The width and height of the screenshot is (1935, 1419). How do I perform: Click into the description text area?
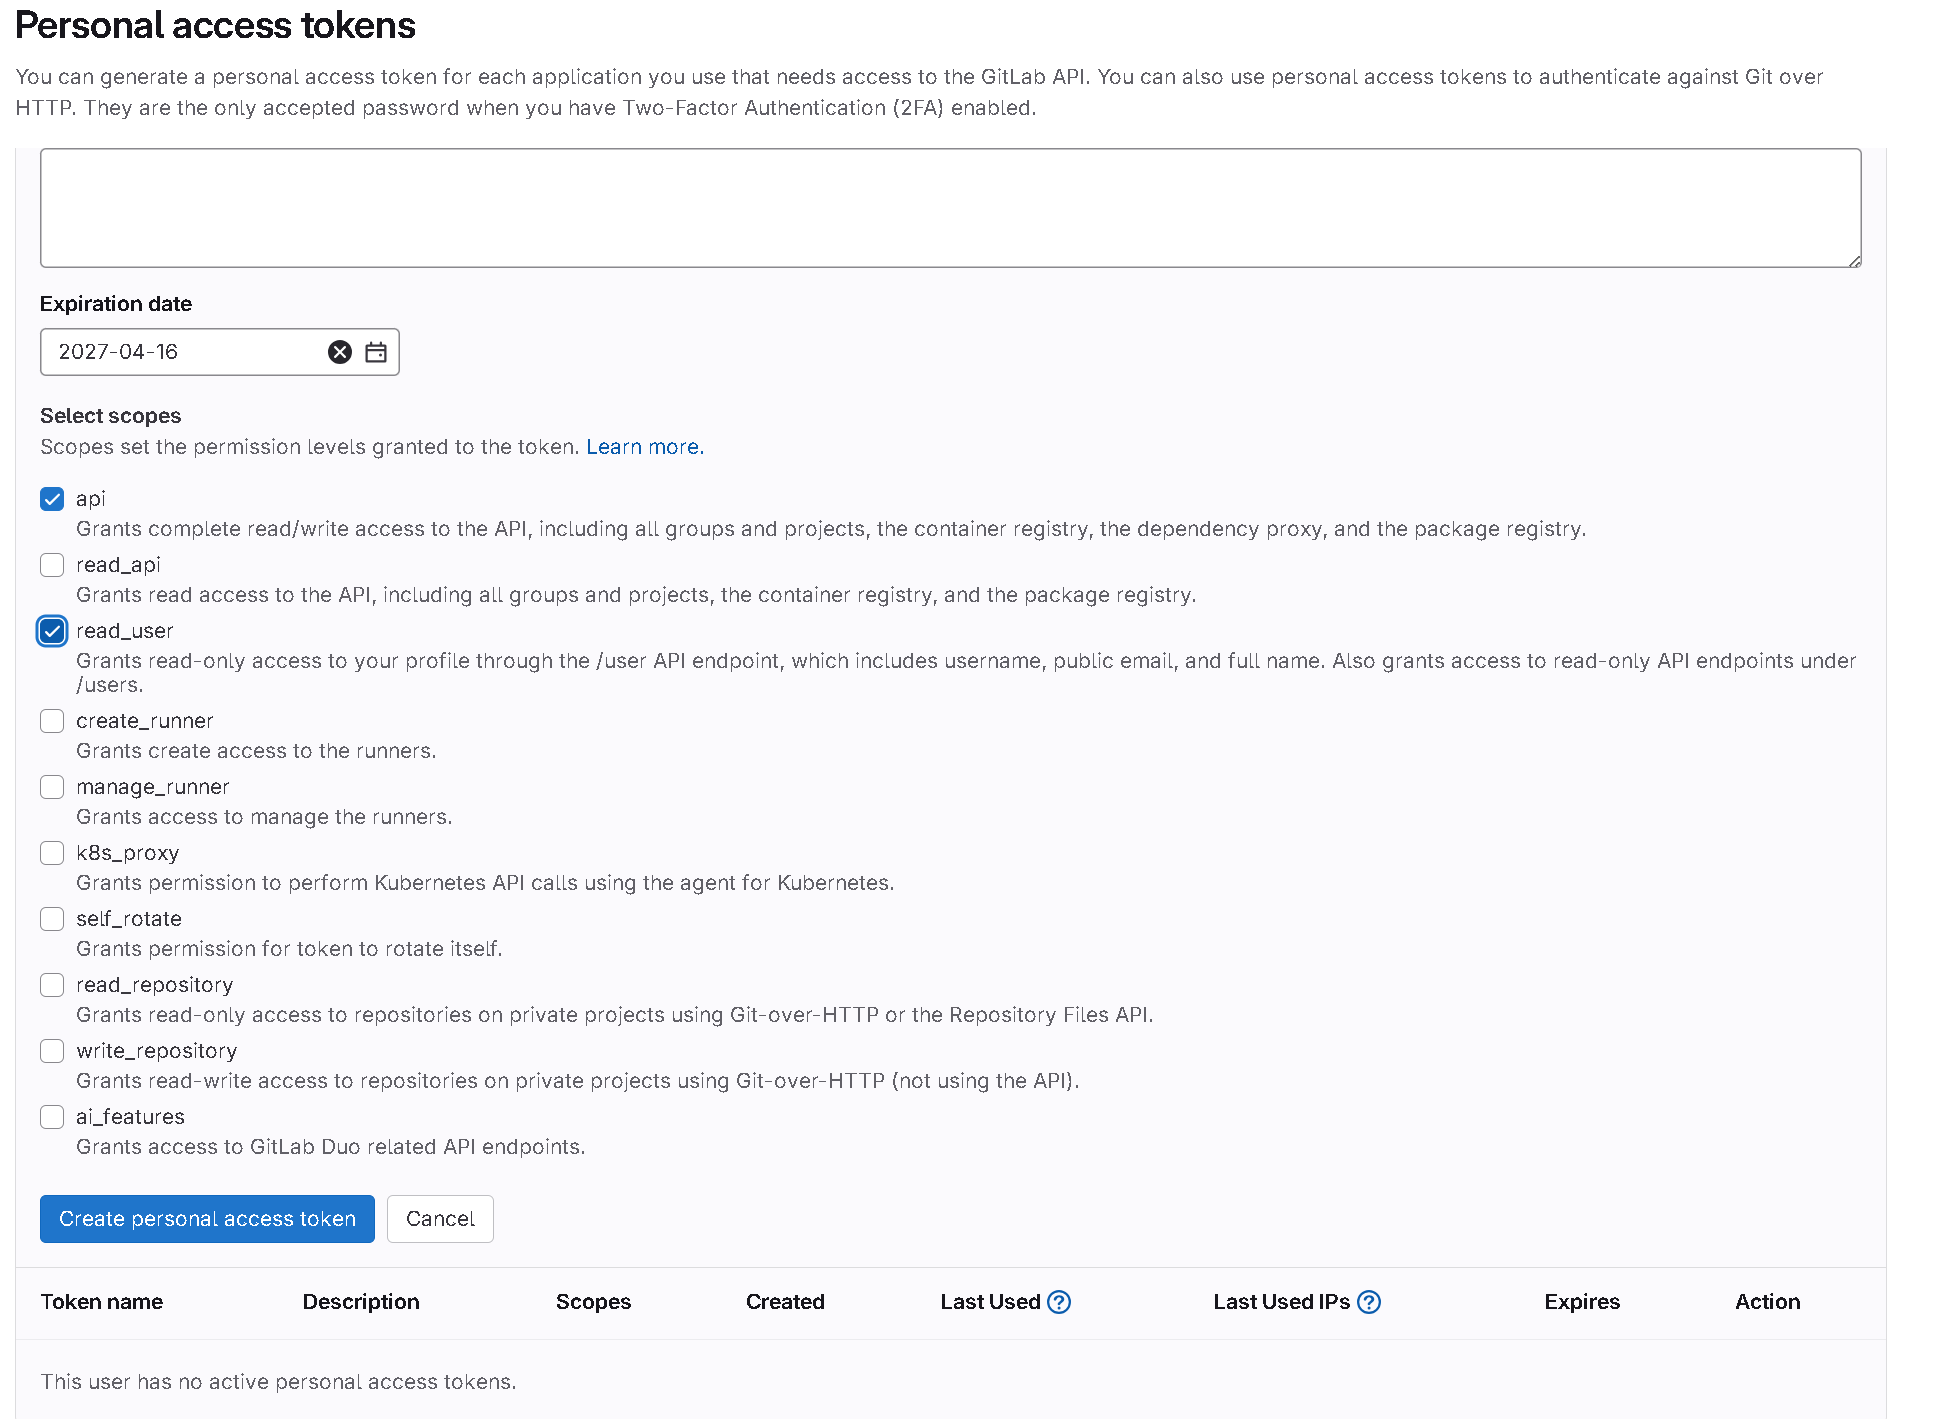[x=950, y=208]
